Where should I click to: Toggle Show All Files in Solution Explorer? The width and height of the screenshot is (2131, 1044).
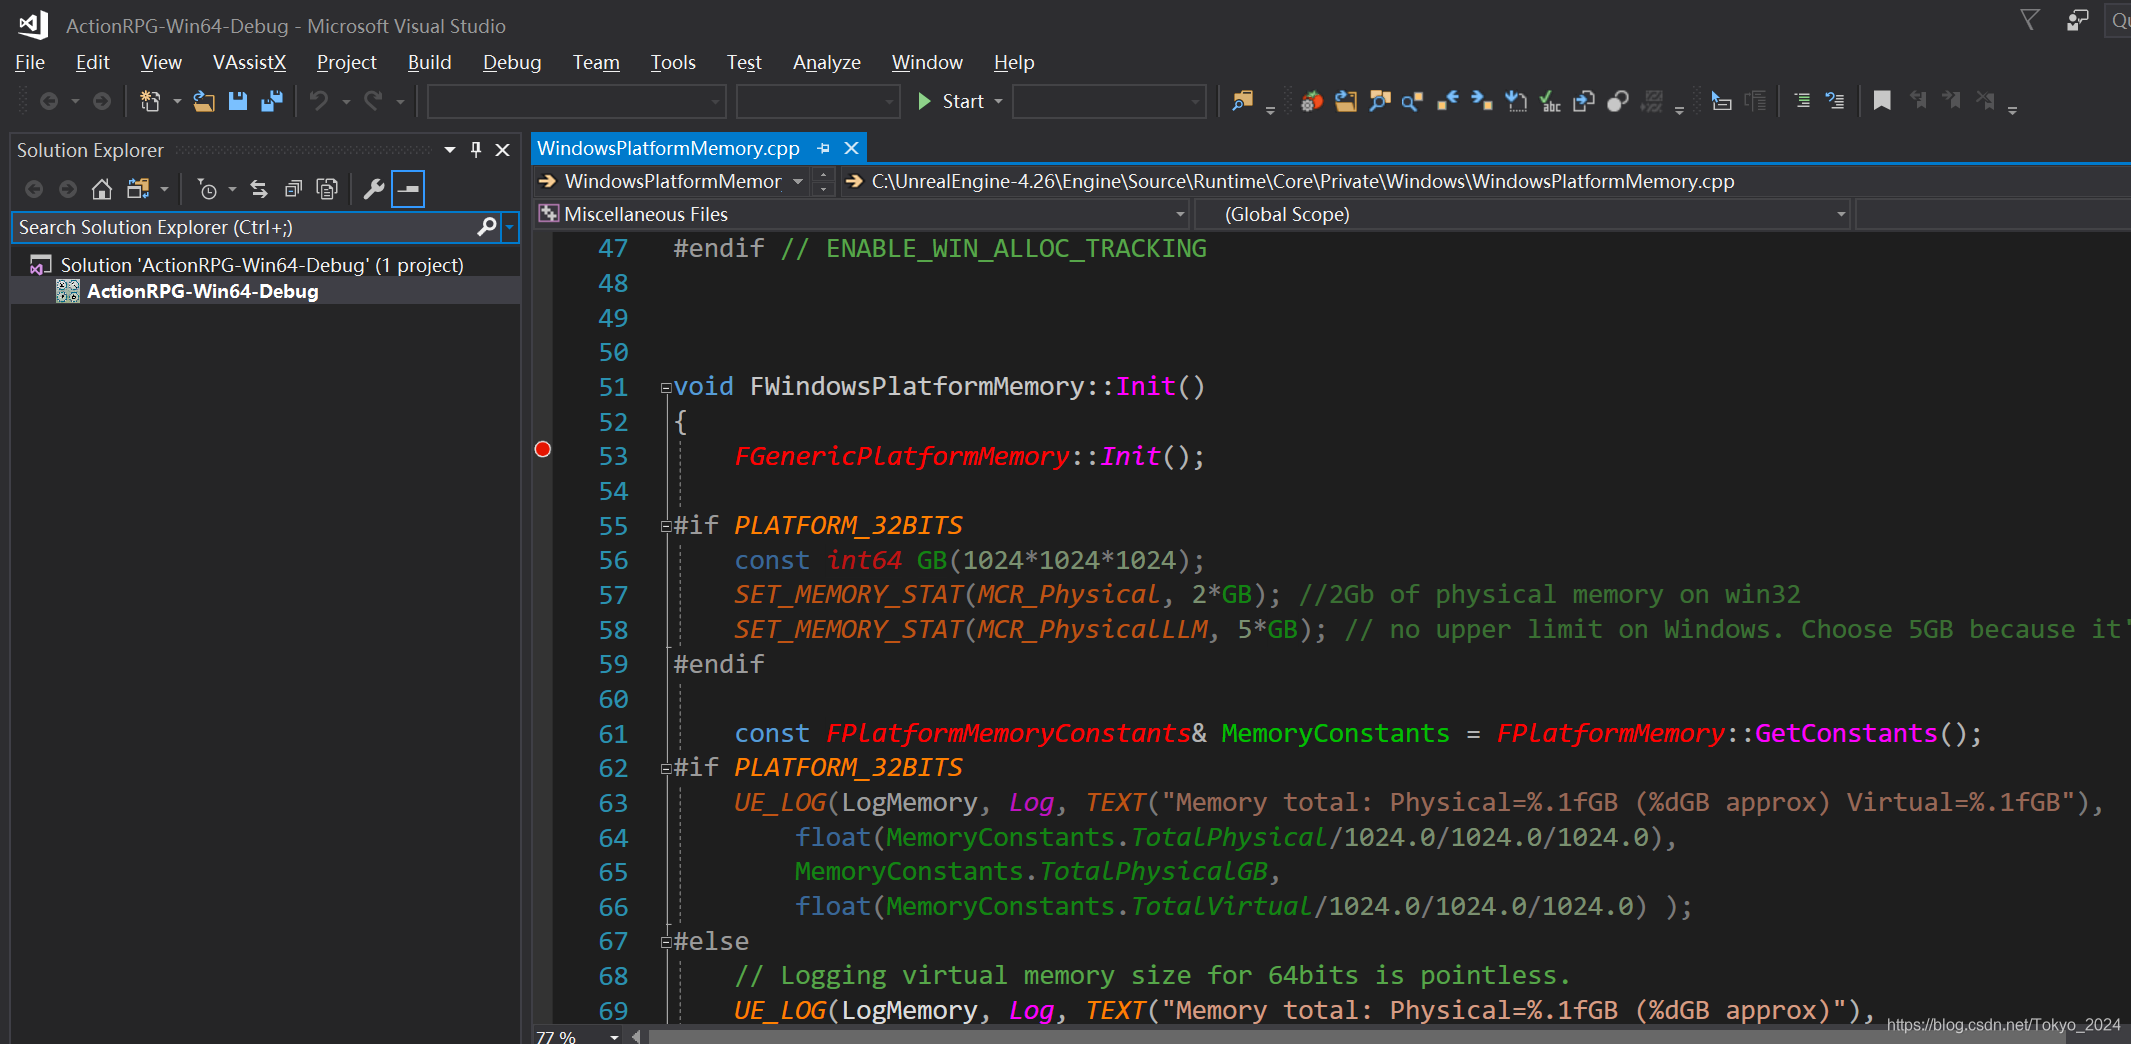pos(327,189)
